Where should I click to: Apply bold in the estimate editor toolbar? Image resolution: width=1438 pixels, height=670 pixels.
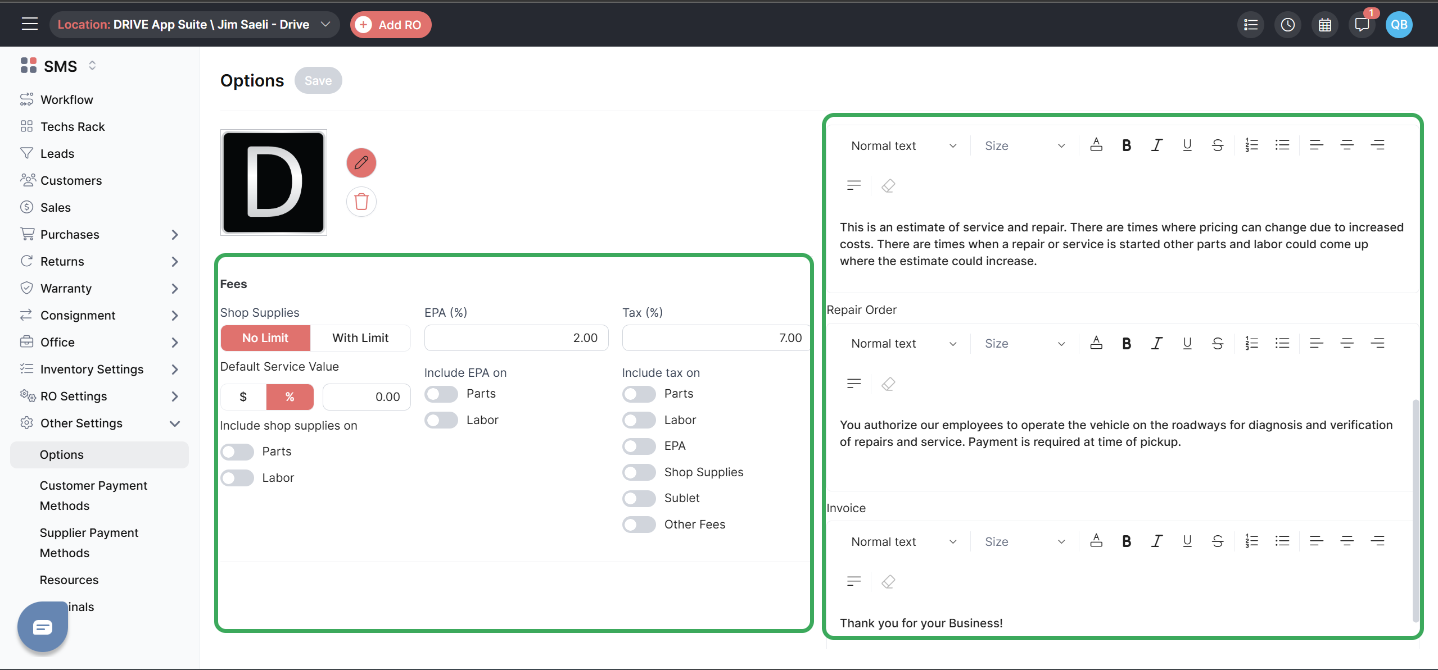click(1126, 145)
